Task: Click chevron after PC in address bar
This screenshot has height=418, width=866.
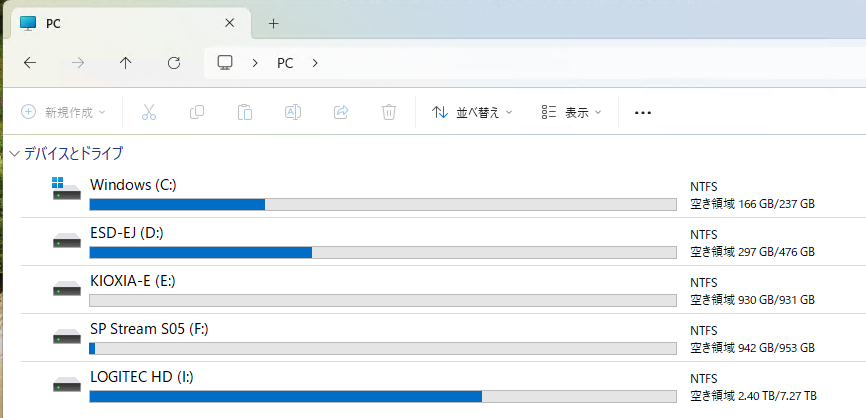Action: 315,62
